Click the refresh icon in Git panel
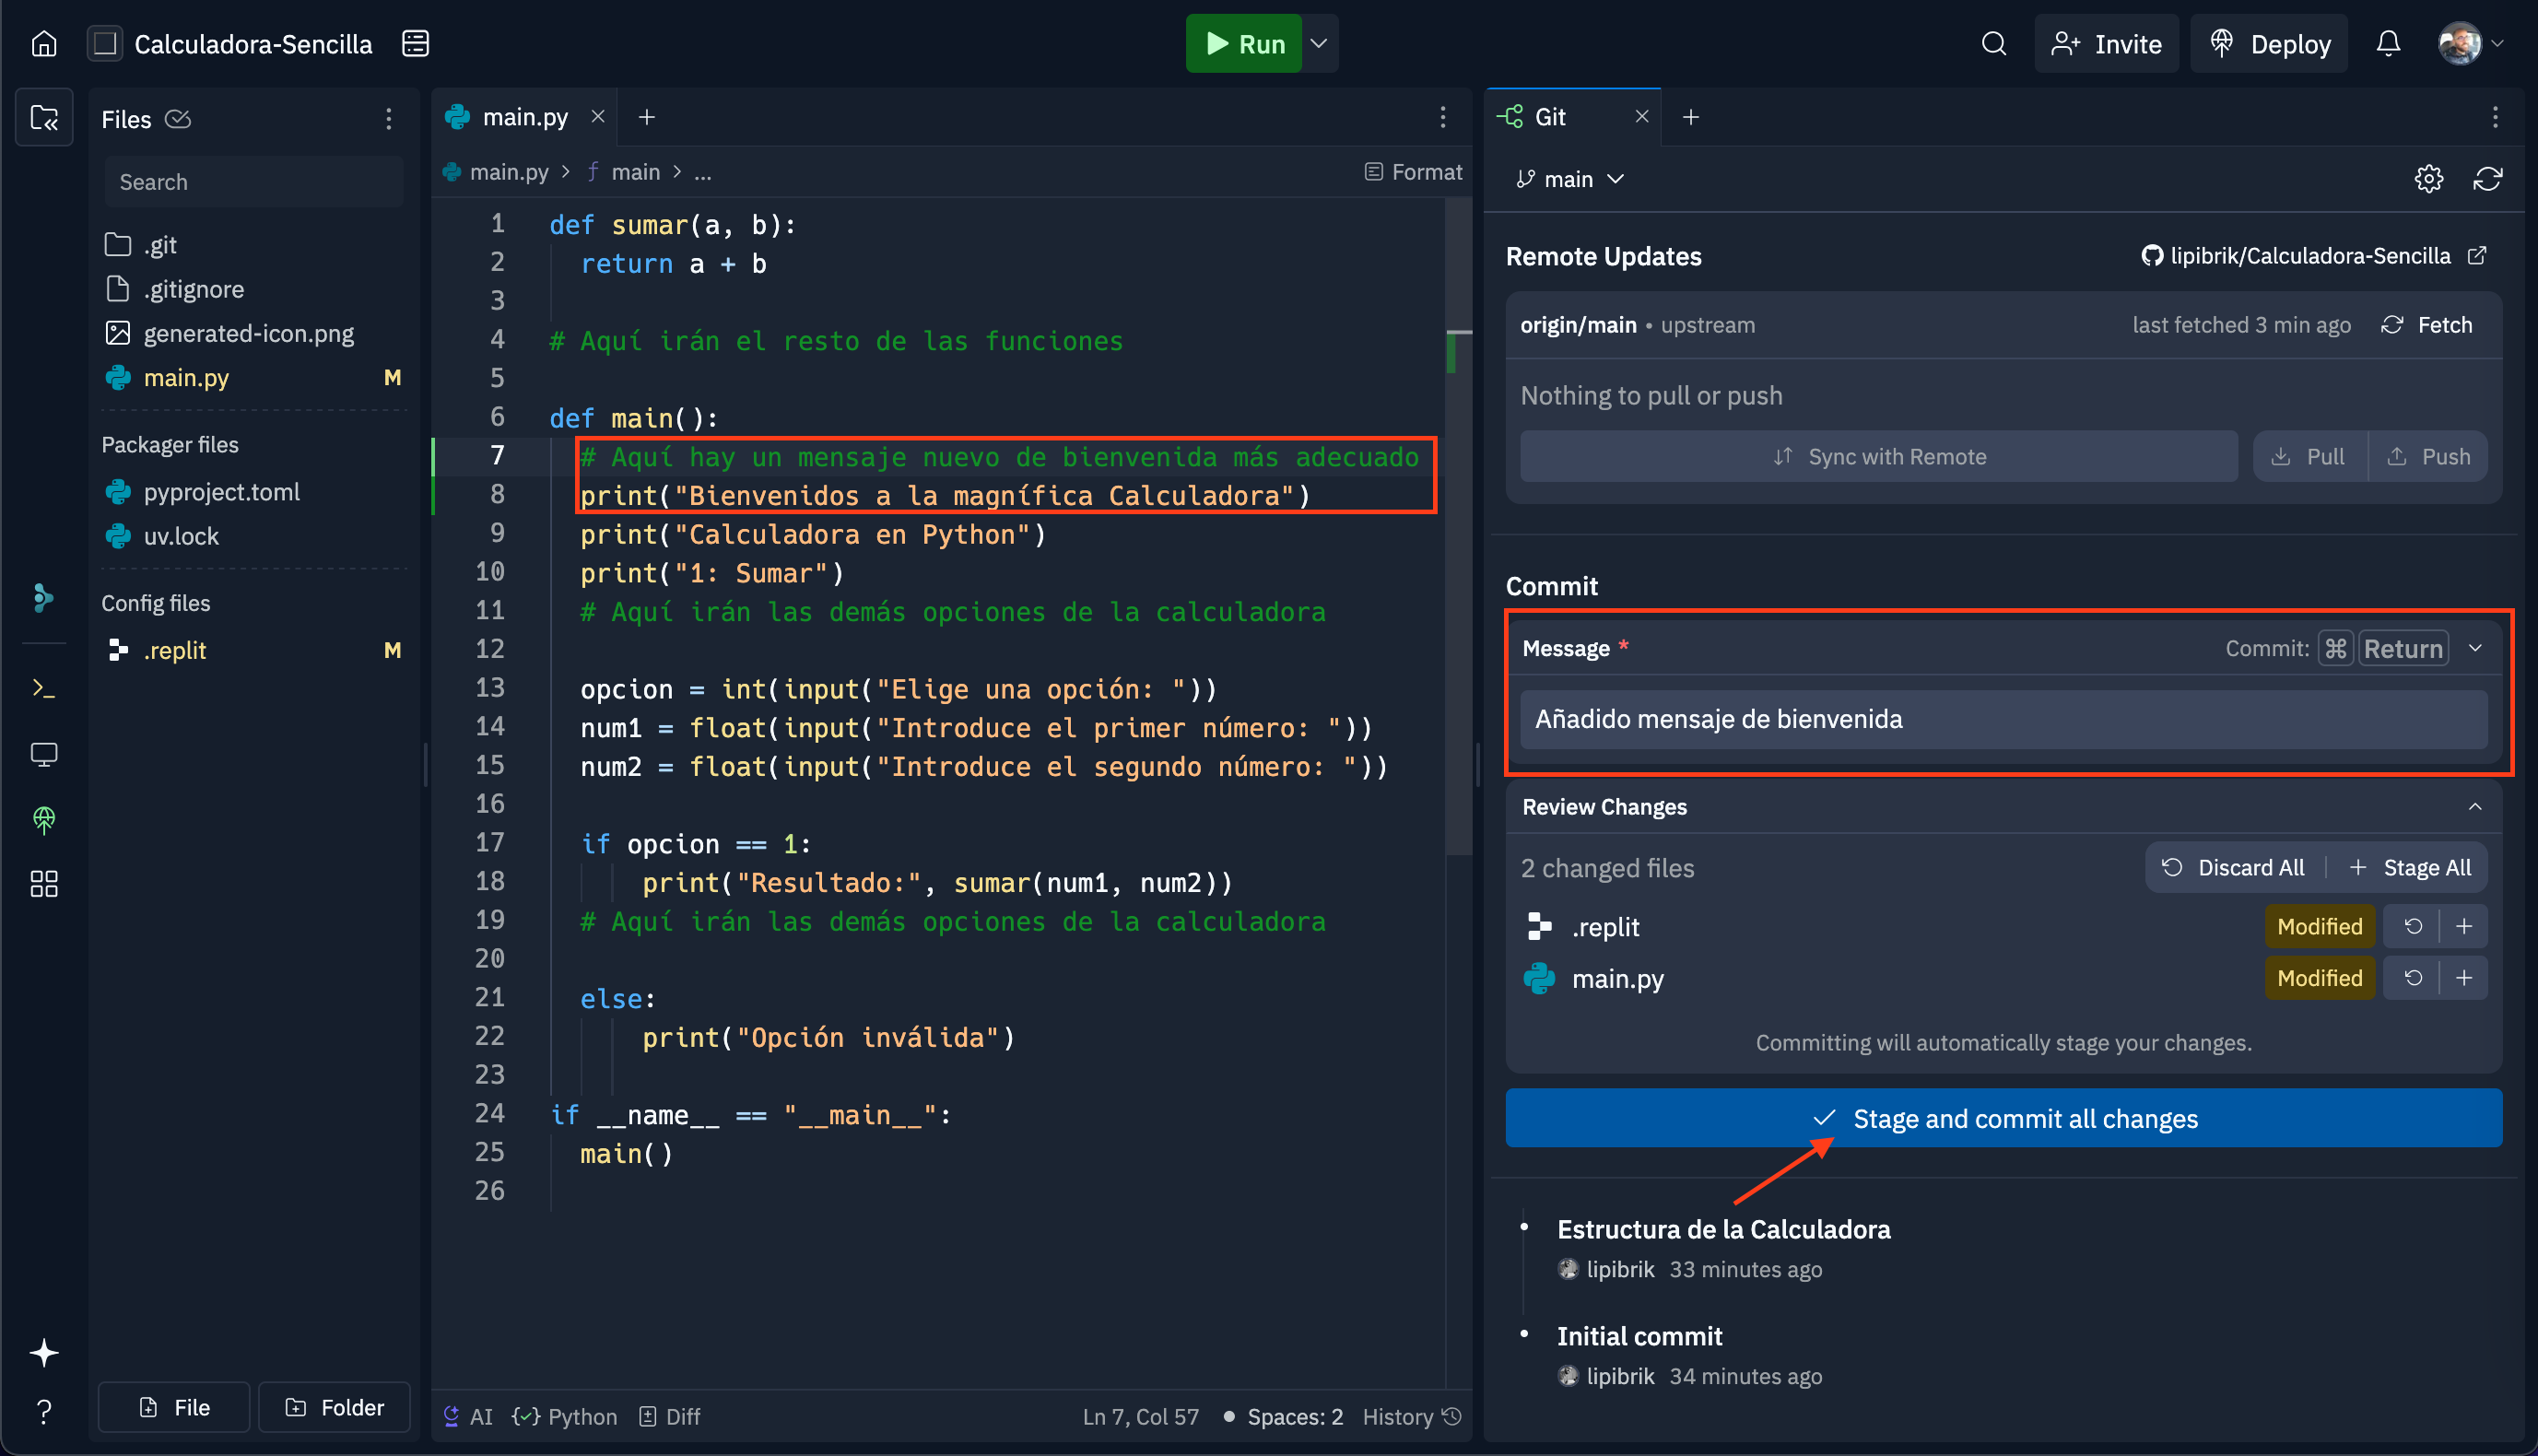2538x1456 pixels. click(2487, 179)
